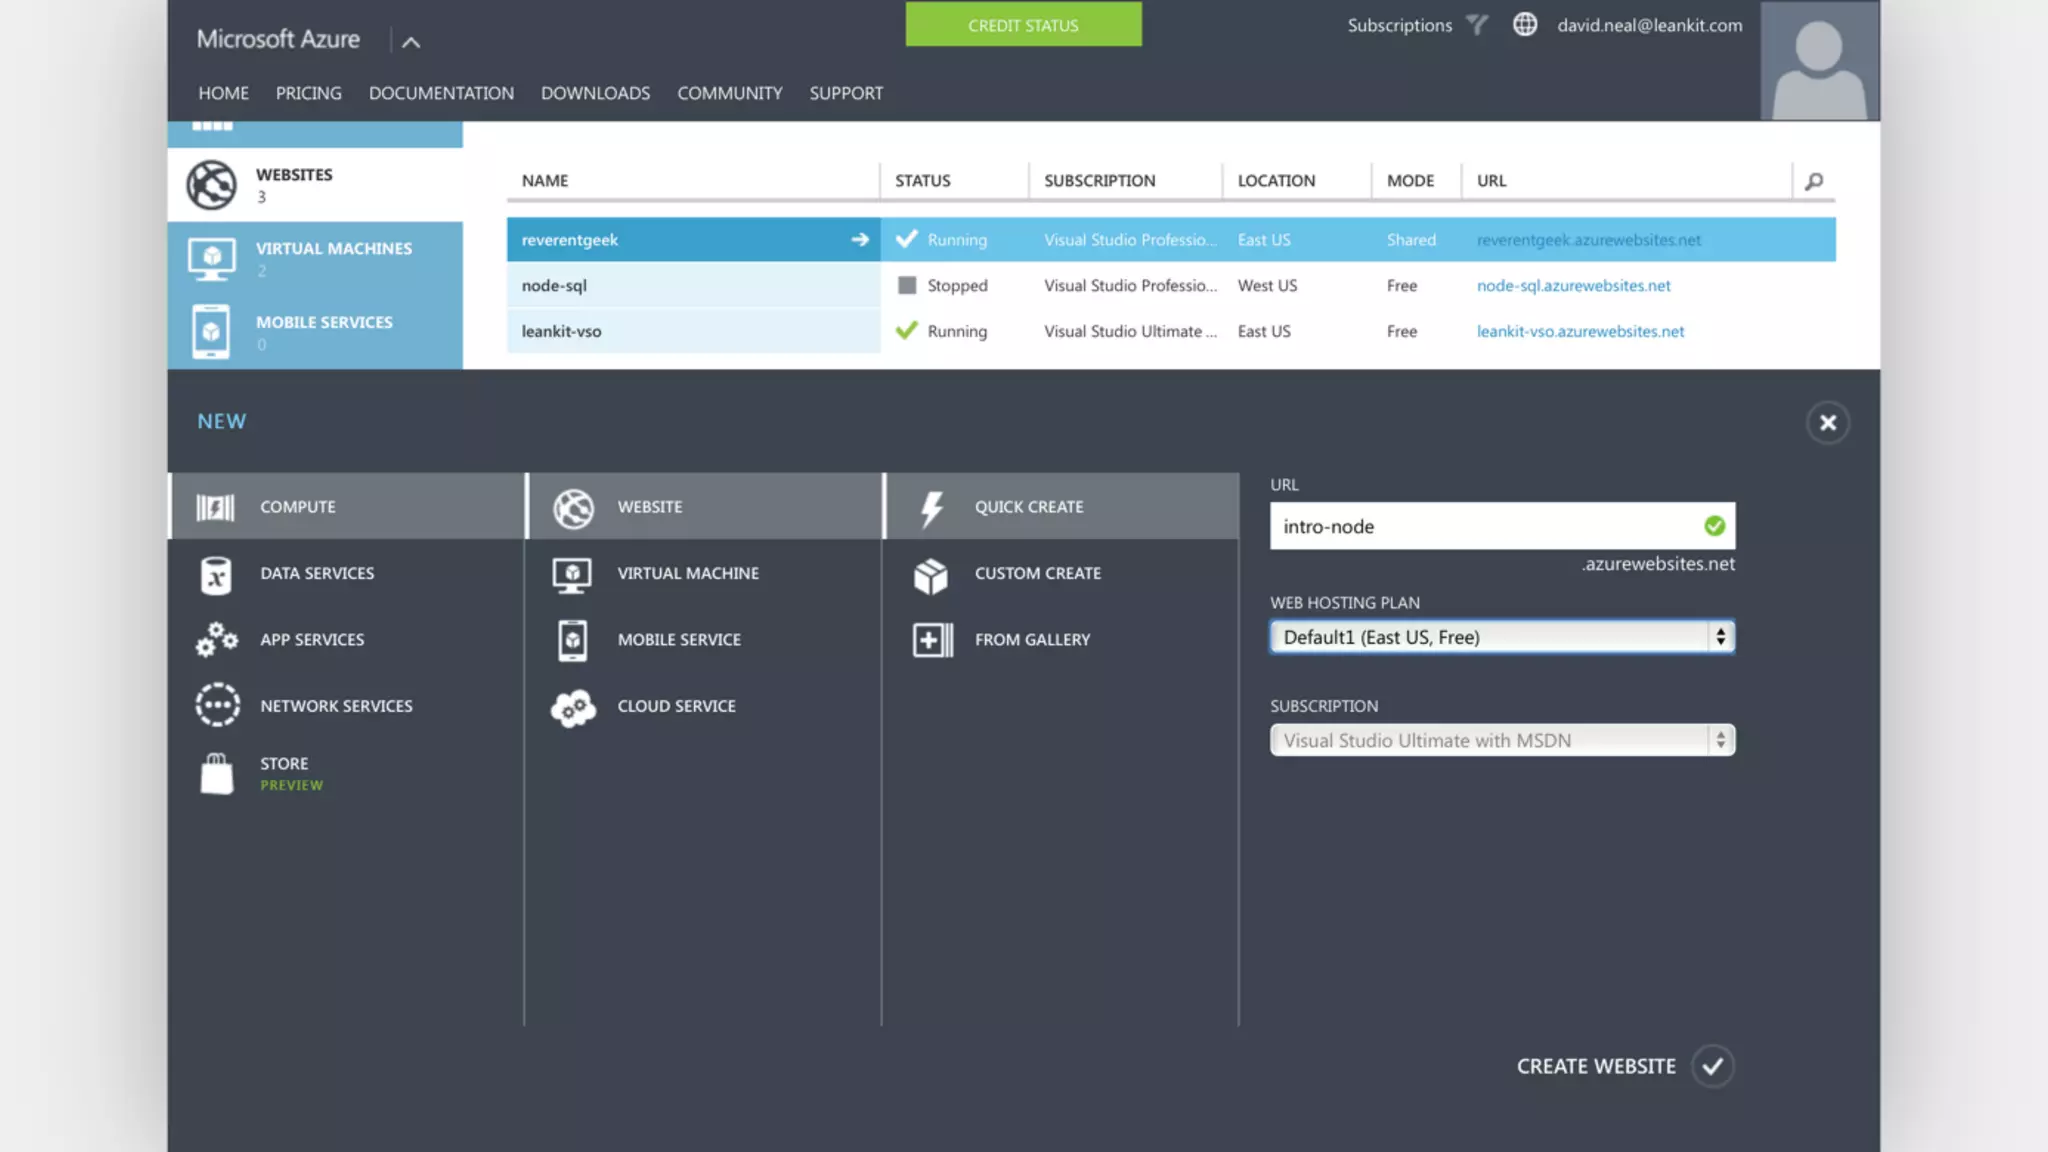The width and height of the screenshot is (2048, 1152).
Task: Select Custom Create cube icon
Action: [930, 575]
